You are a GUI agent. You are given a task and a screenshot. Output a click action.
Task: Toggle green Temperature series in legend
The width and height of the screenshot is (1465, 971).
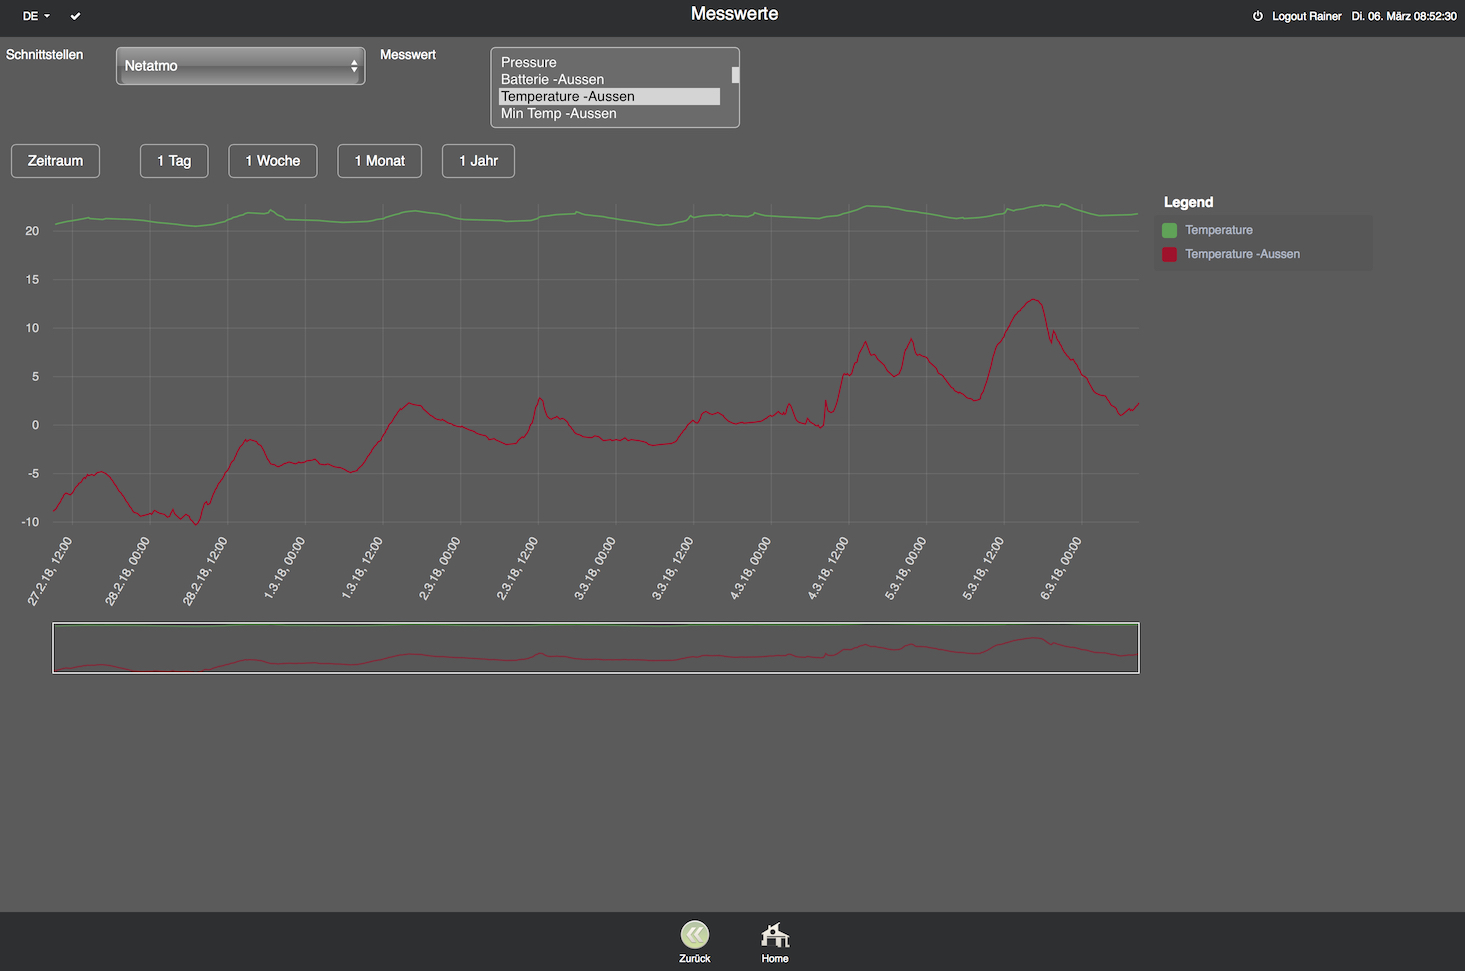click(1169, 230)
